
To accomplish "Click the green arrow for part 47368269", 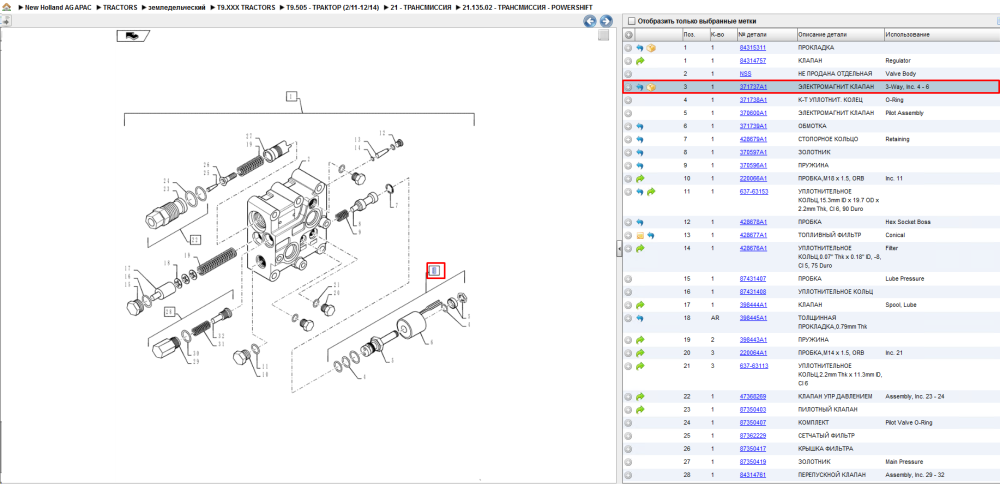I will (640, 397).
